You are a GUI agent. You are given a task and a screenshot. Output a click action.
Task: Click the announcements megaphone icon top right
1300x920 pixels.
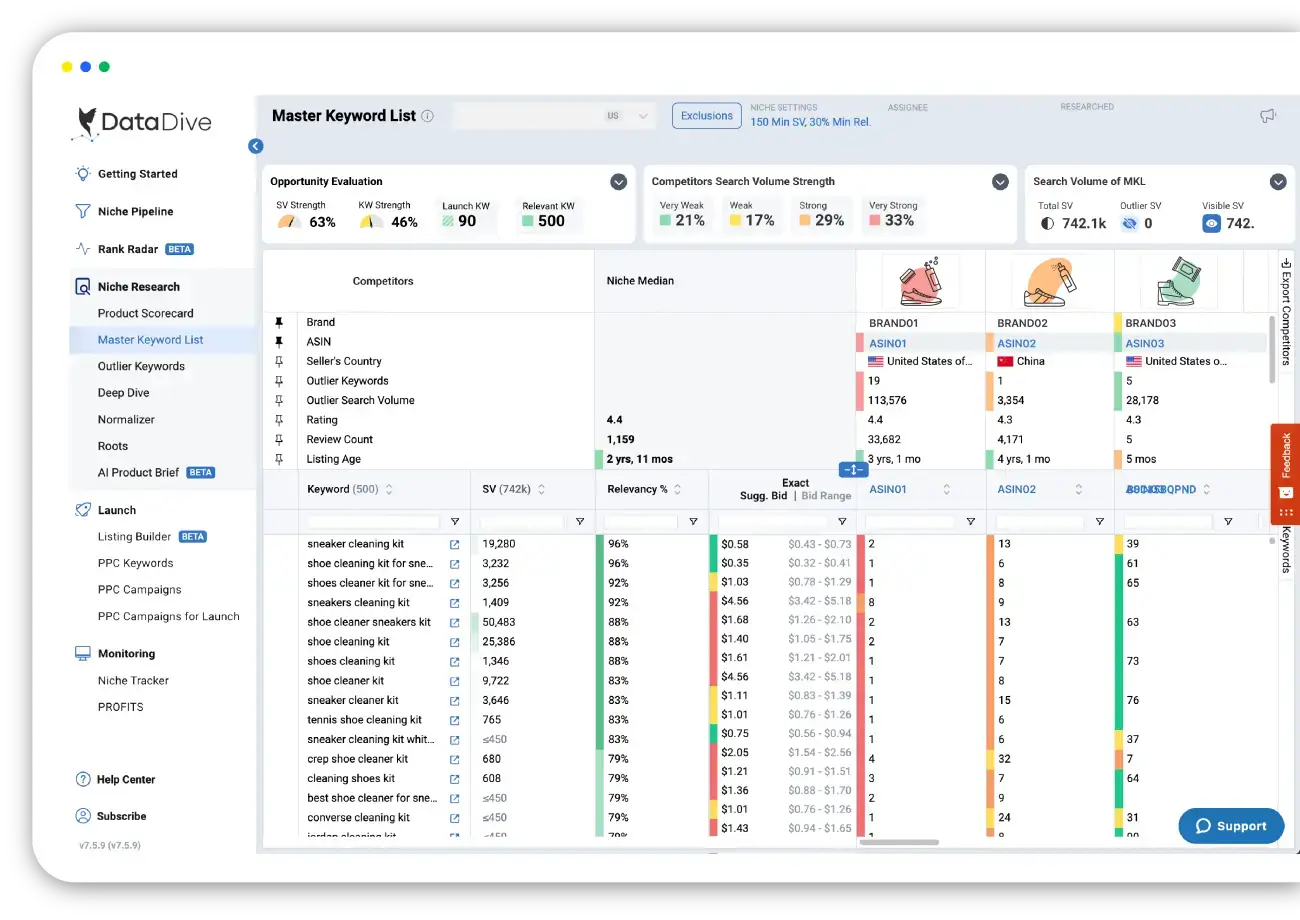pyautogui.click(x=1267, y=115)
